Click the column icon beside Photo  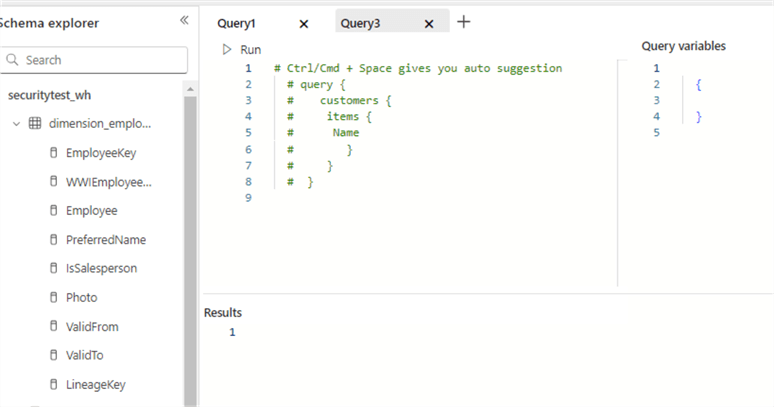click(53, 298)
